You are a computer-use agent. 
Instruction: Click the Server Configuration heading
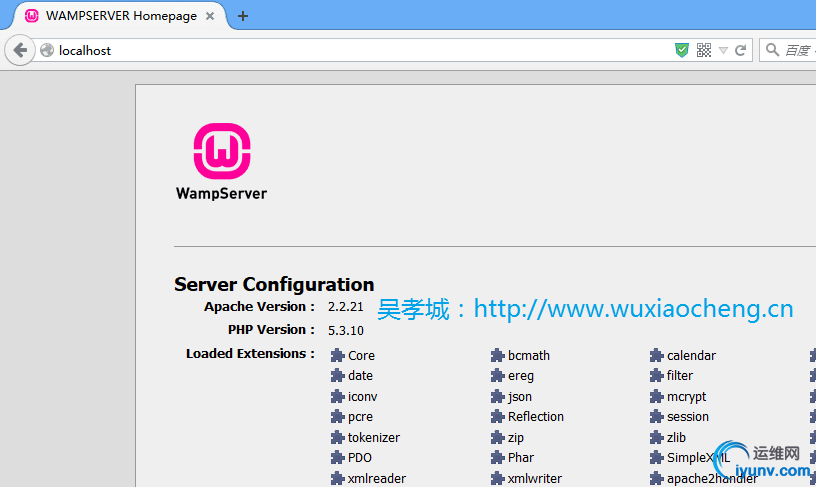pyautogui.click(x=274, y=284)
